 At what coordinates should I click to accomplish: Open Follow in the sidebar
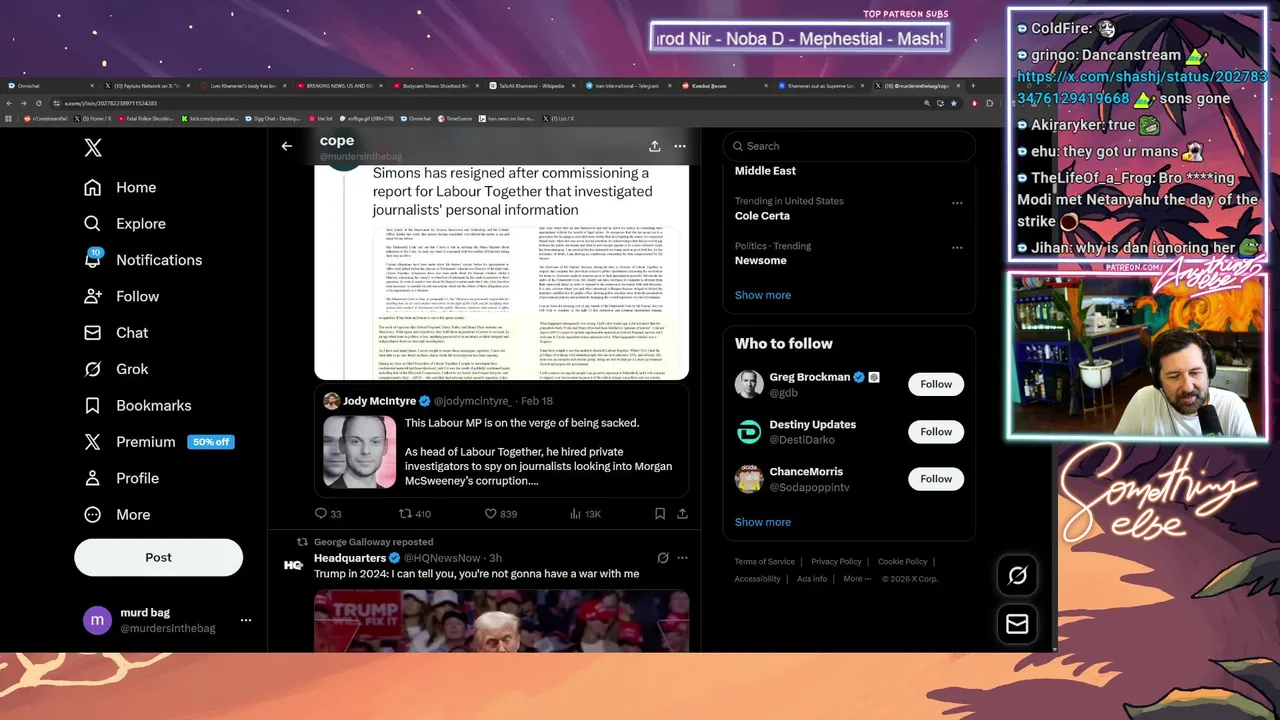[122, 296]
